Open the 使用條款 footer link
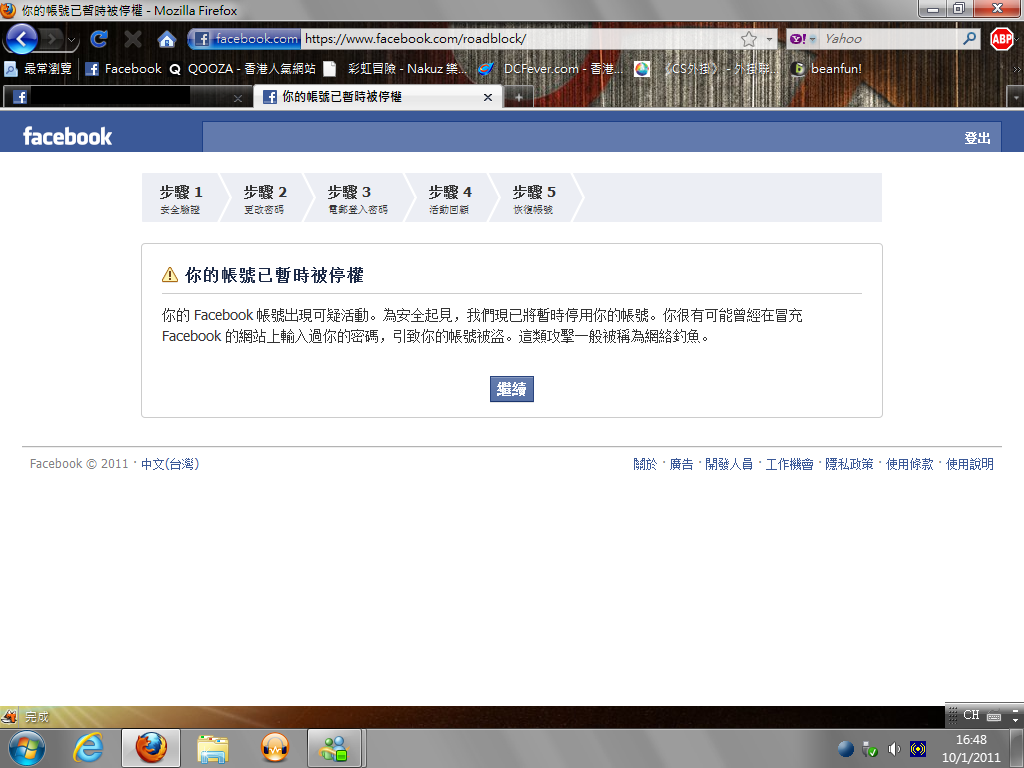The width and height of the screenshot is (1024, 768). click(x=909, y=464)
